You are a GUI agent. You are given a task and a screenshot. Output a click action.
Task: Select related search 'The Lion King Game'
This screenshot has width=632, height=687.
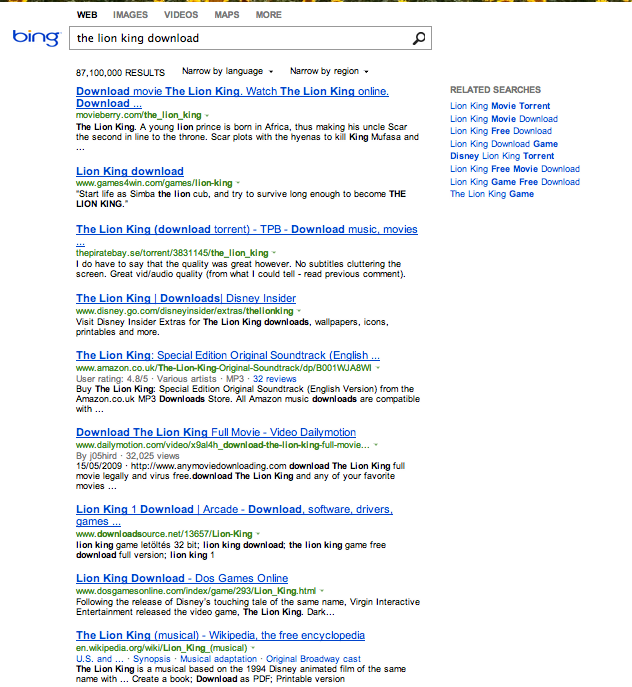(x=492, y=194)
